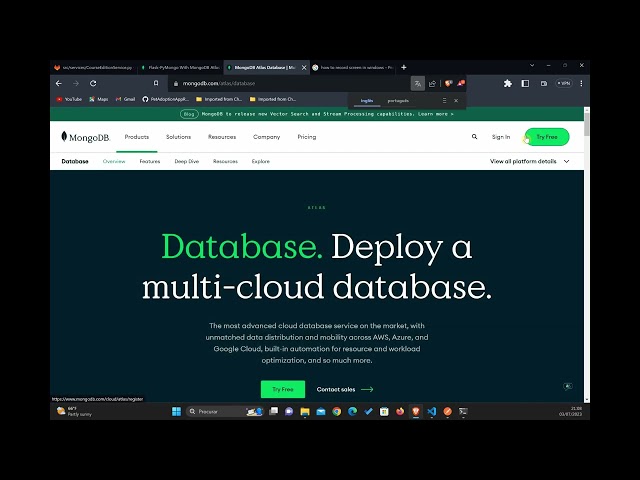Open the translate page icon in address bar
Screen dimensions: 640x480
pos(418,84)
